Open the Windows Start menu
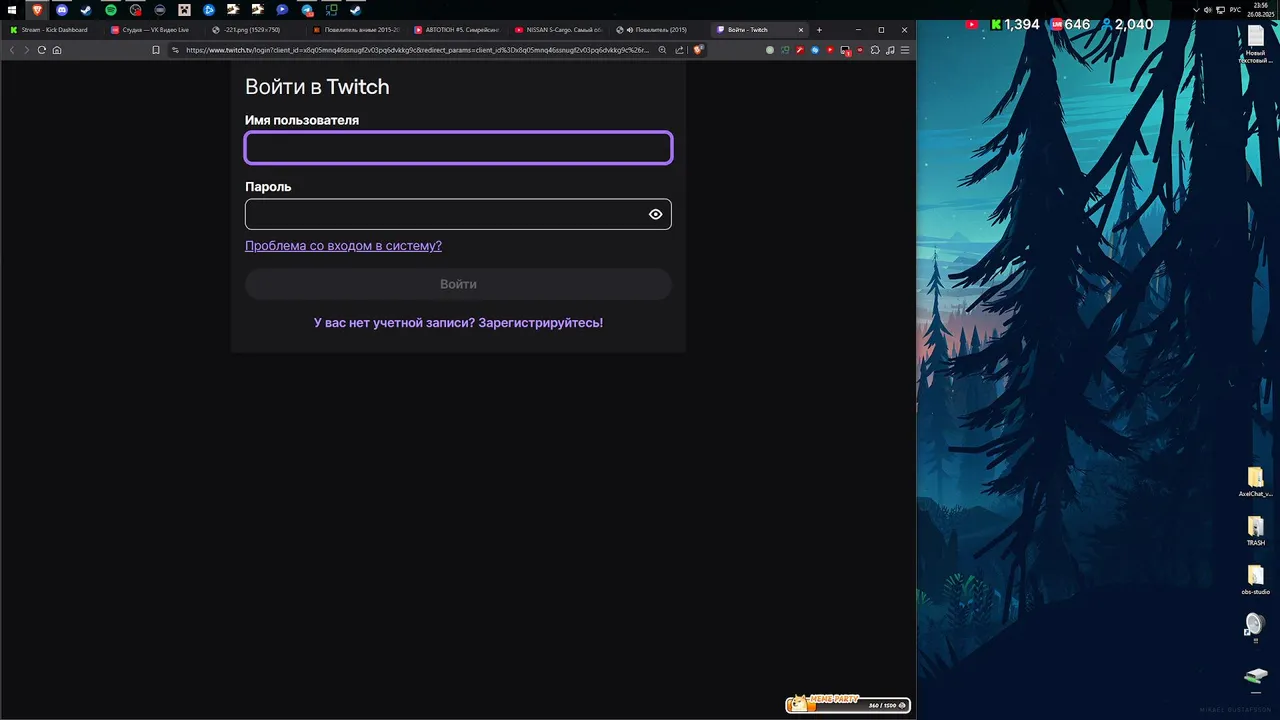The width and height of the screenshot is (1280, 720). point(12,10)
